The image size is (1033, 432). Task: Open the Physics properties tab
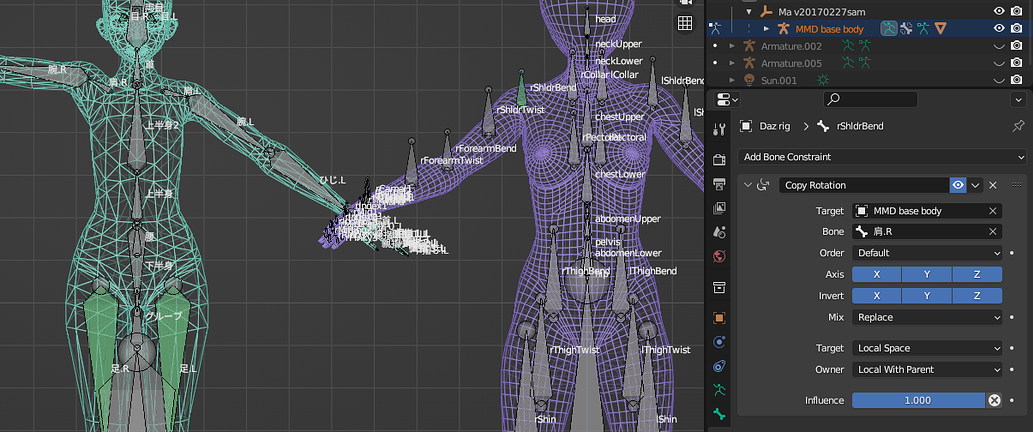click(x=719, y=342)
